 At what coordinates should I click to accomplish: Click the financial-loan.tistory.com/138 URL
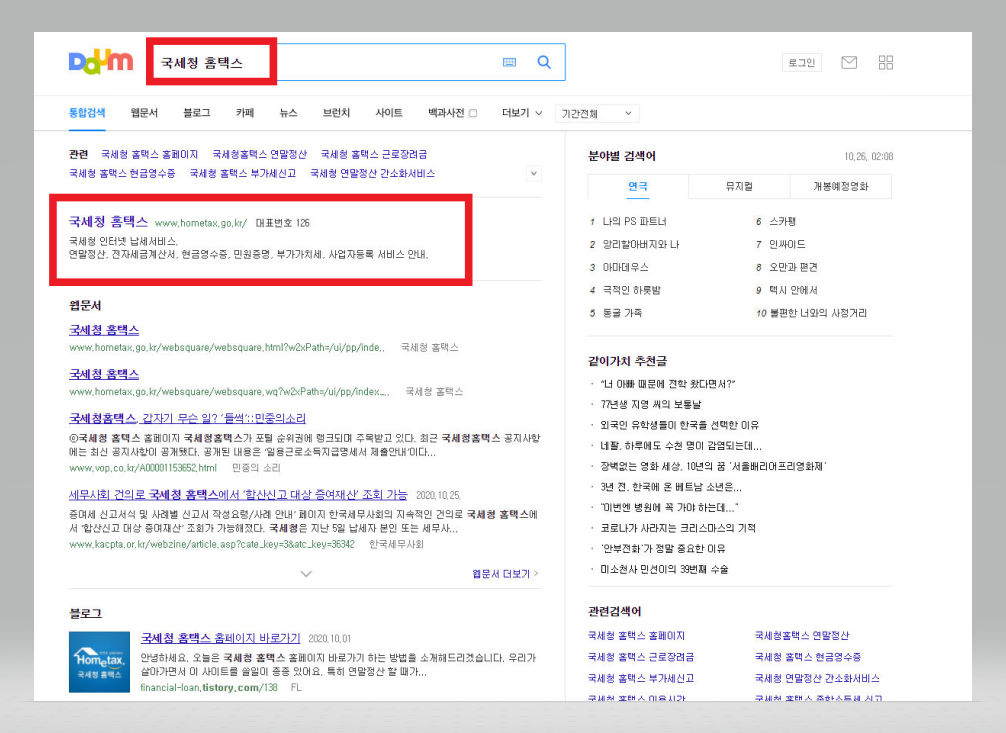click(209, 687)
